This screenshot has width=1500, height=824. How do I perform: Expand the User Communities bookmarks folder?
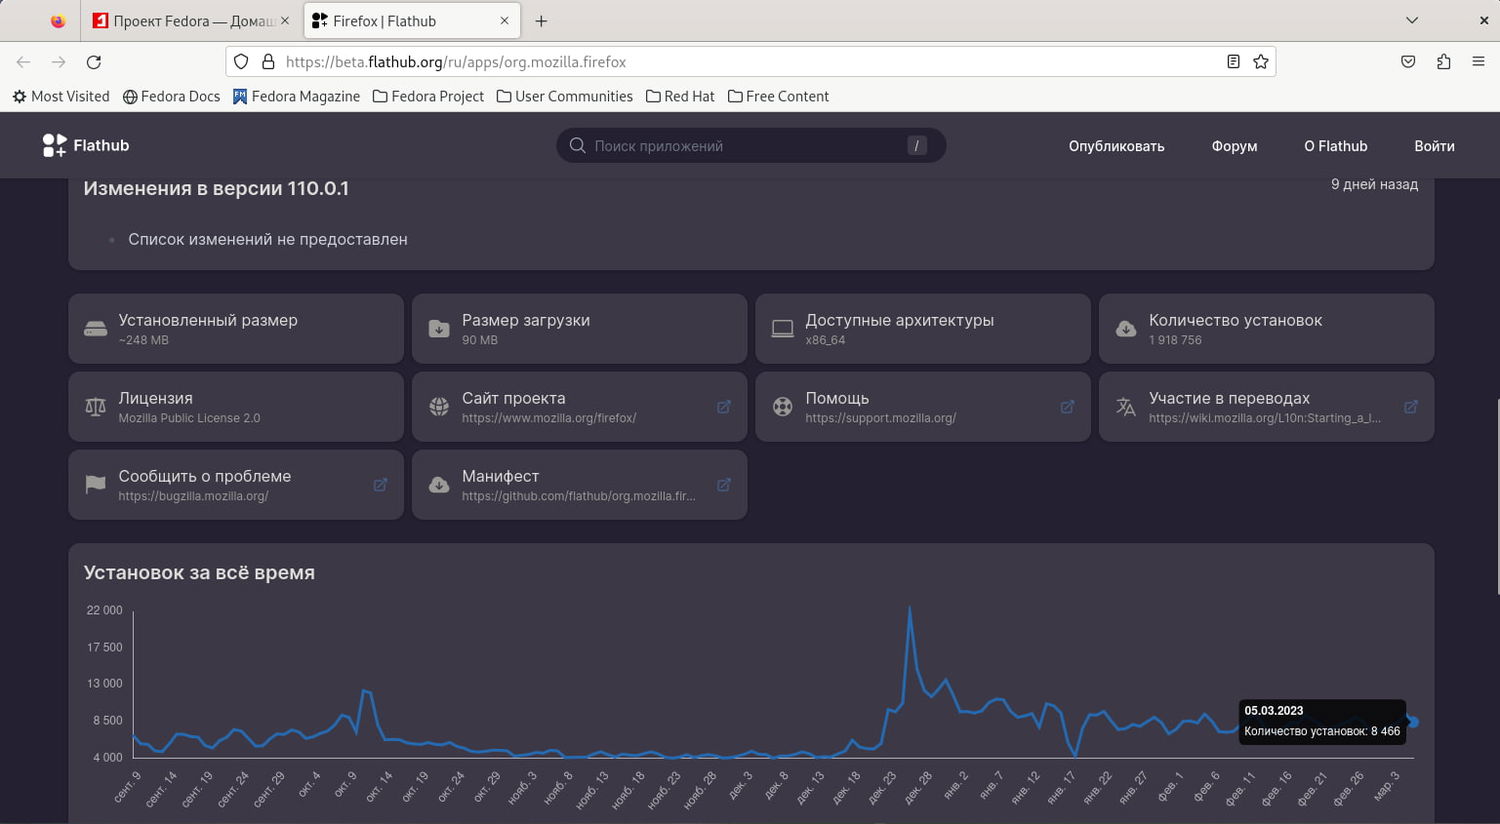pos(564,96)
